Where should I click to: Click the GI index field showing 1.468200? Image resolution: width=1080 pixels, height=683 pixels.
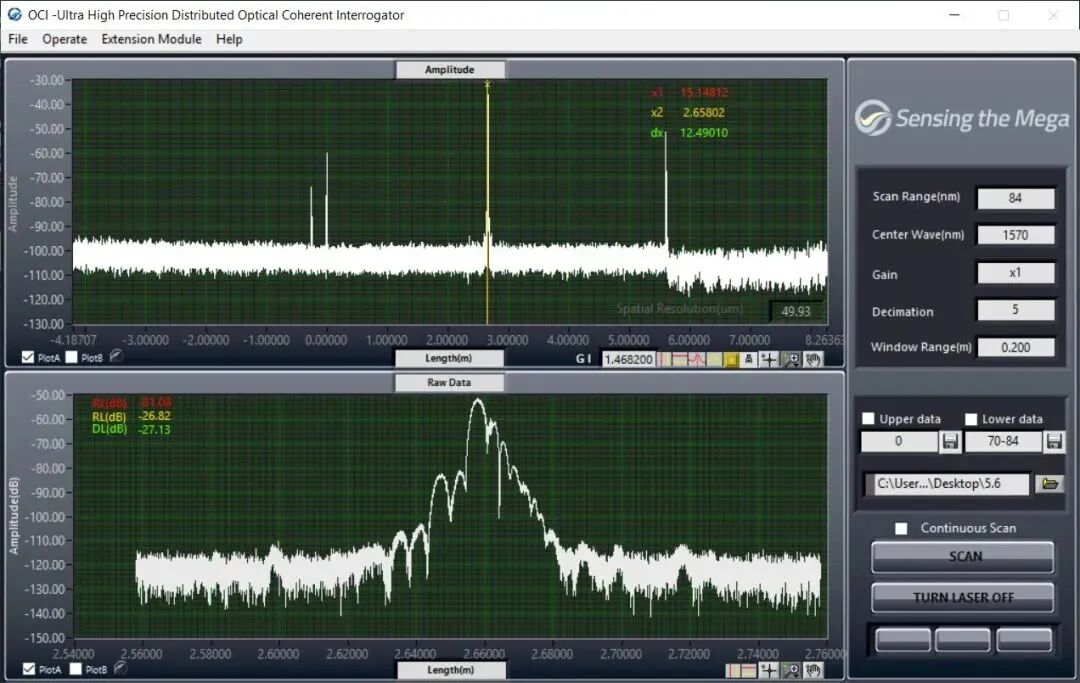click(x=628, y=359)
